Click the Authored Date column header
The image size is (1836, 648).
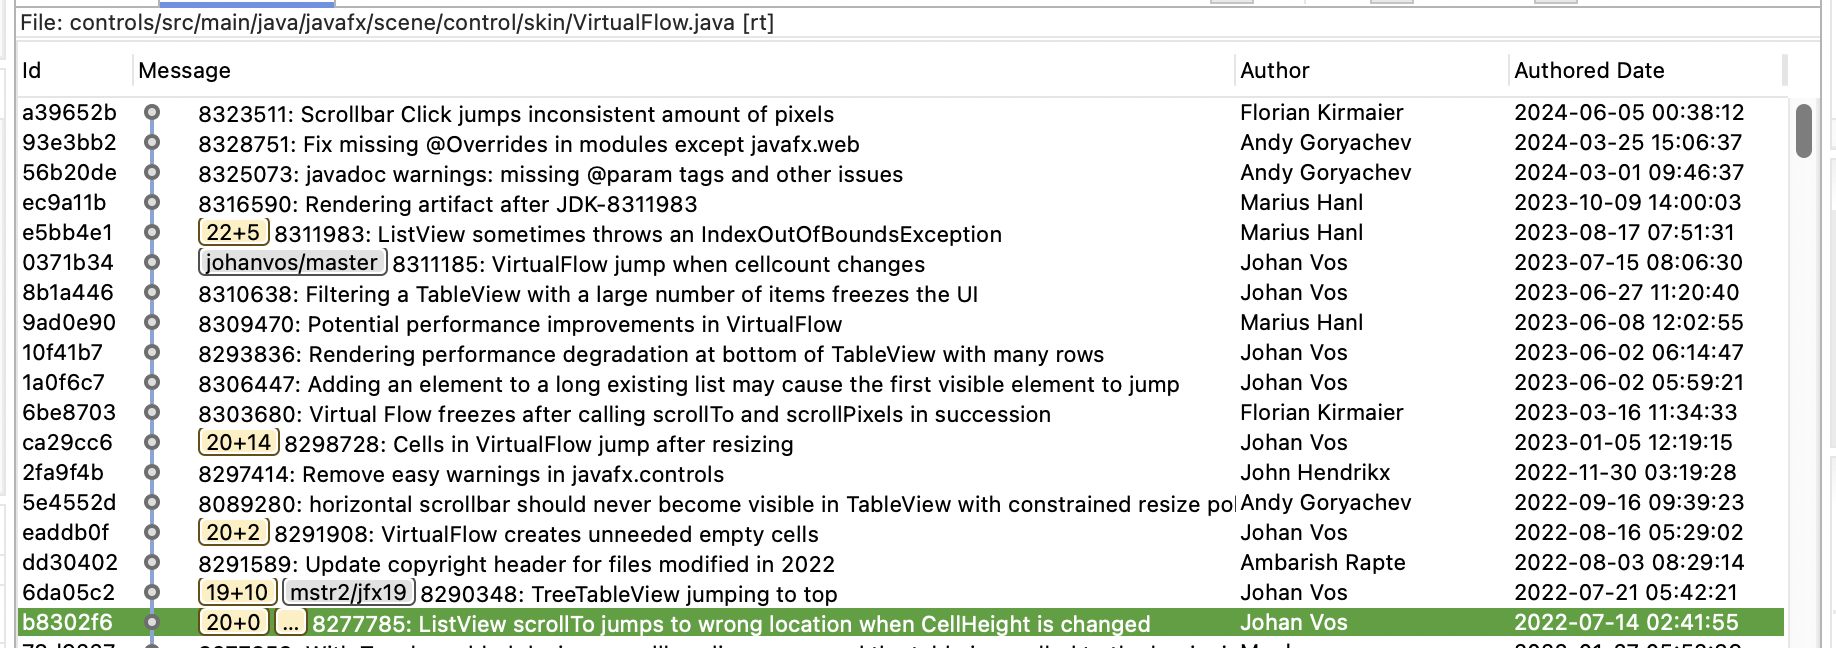pos(1588,71)
